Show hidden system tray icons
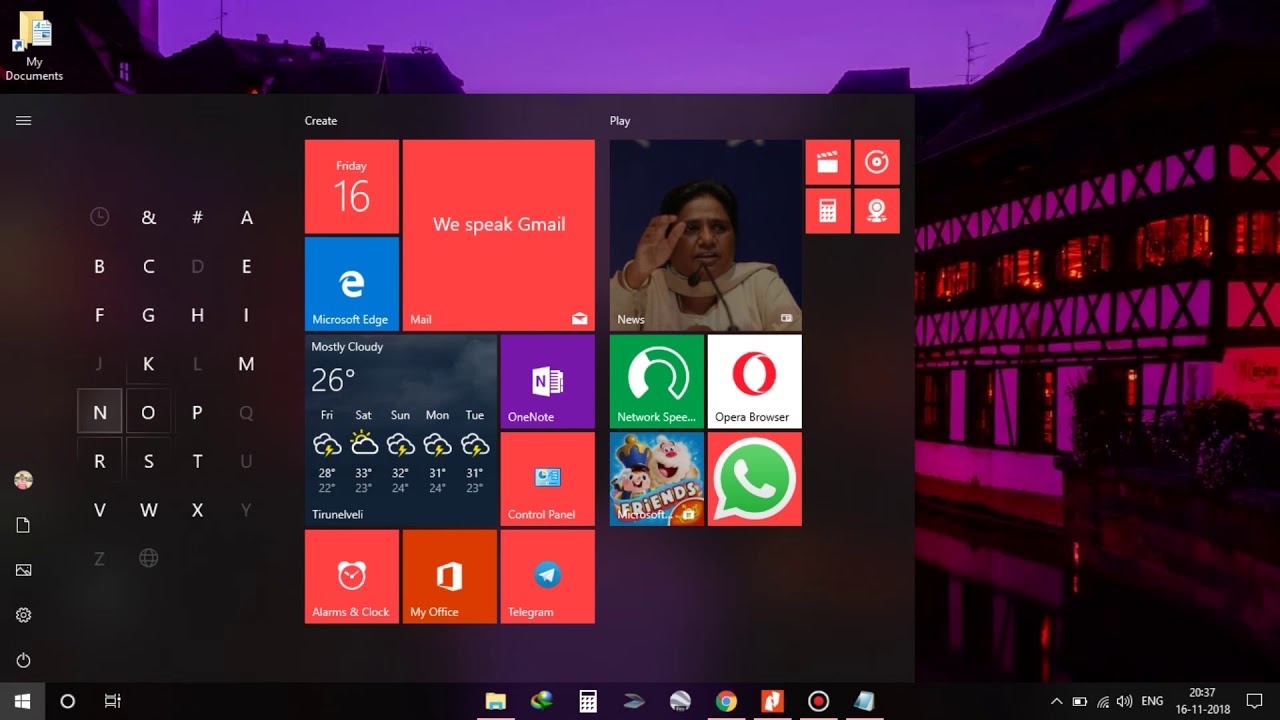 1057,701
